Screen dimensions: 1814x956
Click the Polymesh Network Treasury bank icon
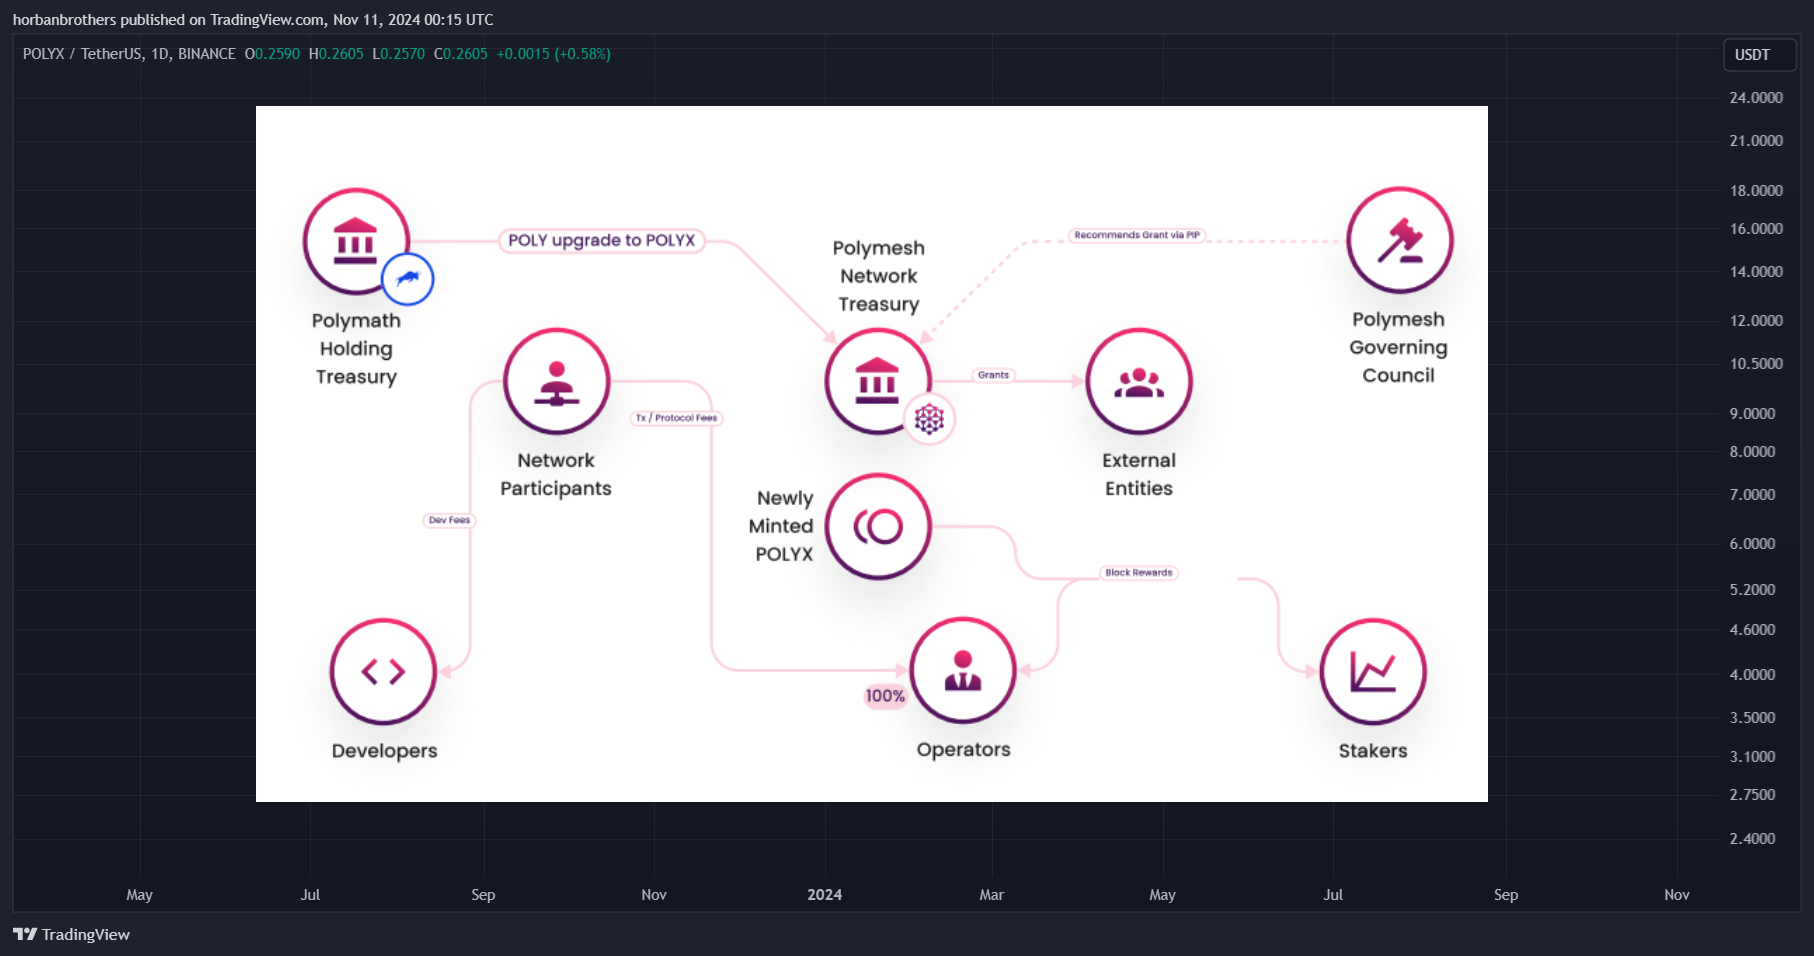(878, 381)
